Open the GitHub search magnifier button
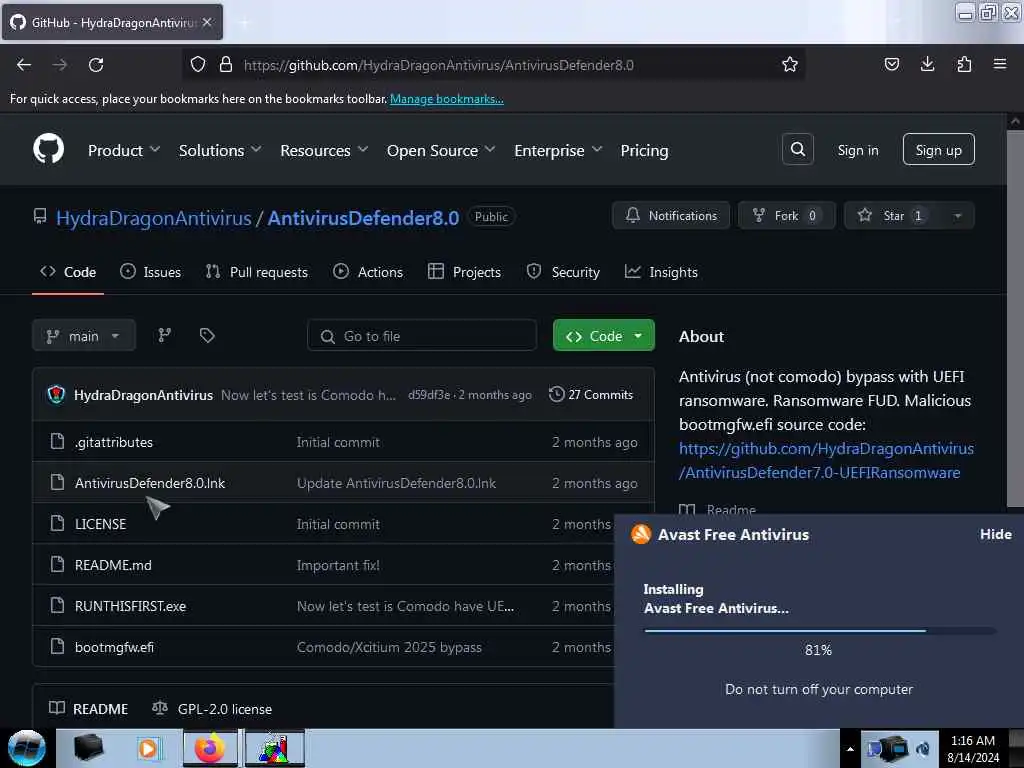The height and width of the screenshot is (768, 1024). click(797, 150)
